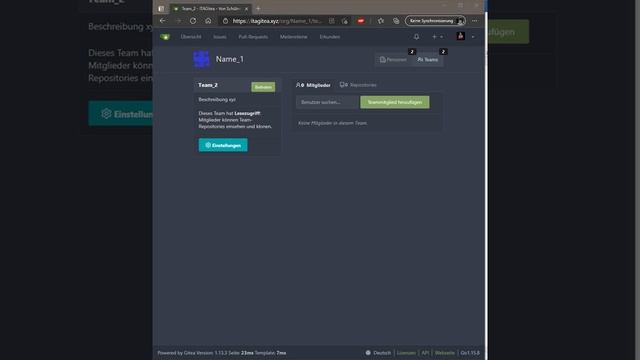The width and height of the screenshot is (640, 360).
Task: Switch to the Personen tab
Action: (x=393, y=60)
